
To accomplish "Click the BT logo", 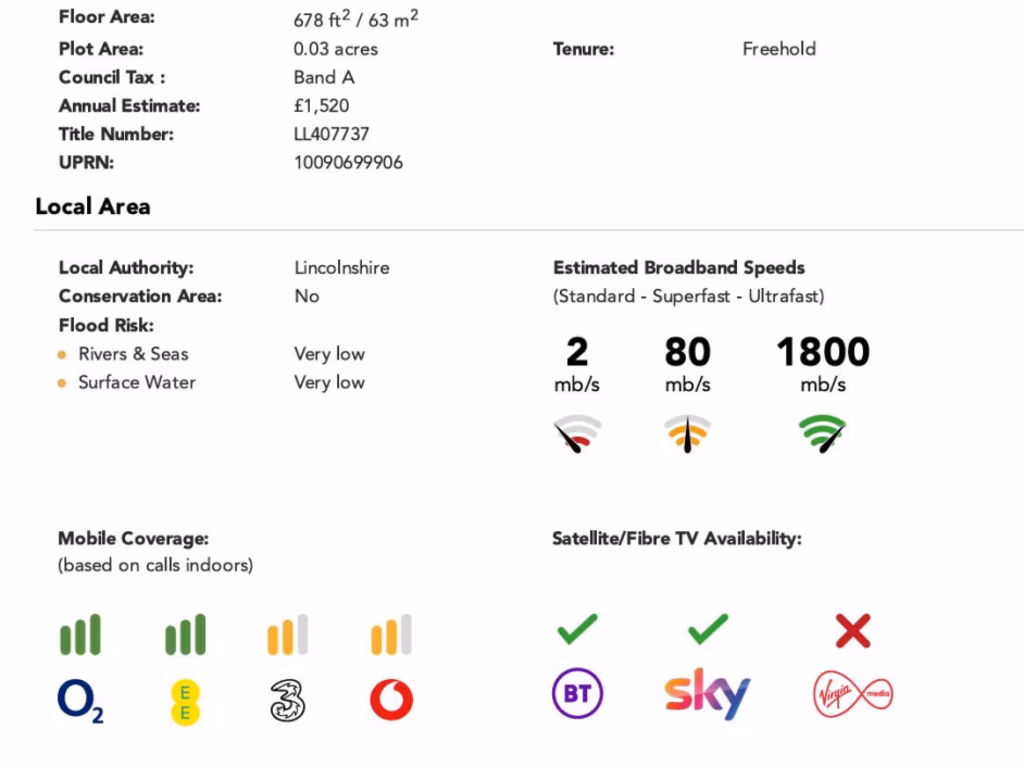I will [x=577, y=695].
